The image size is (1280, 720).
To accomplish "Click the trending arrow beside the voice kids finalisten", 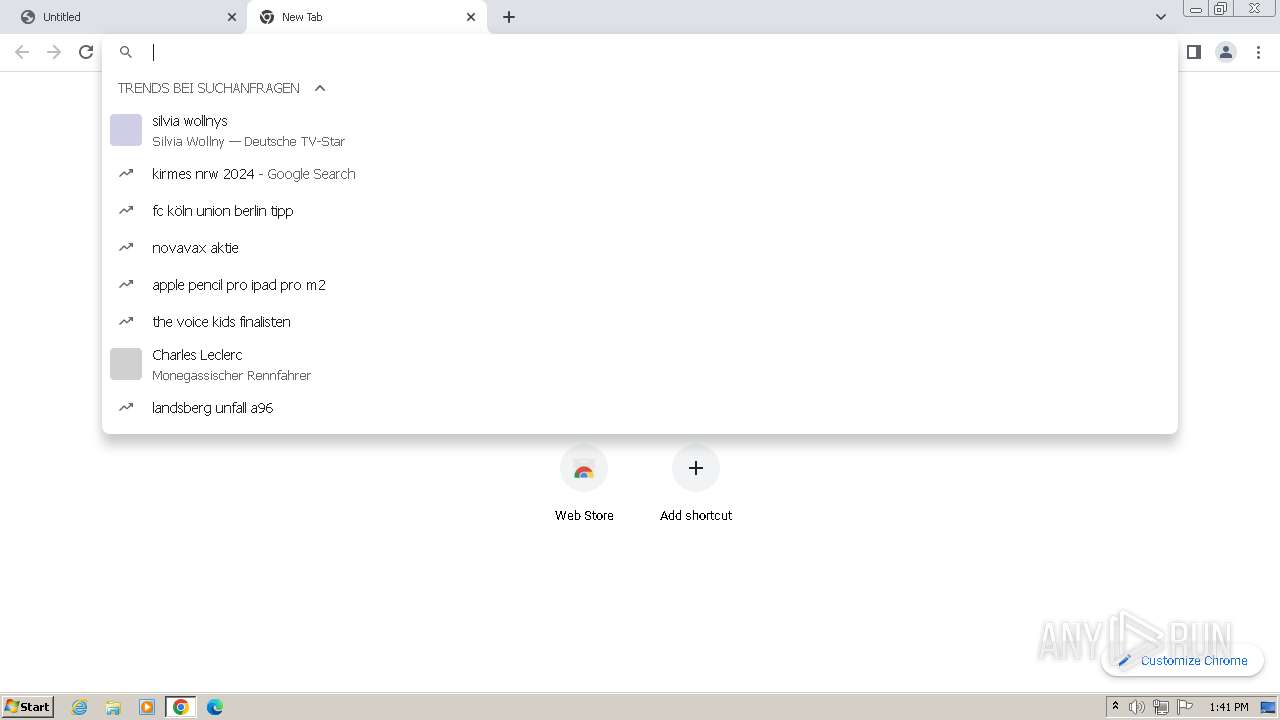I will click(126, 321).
